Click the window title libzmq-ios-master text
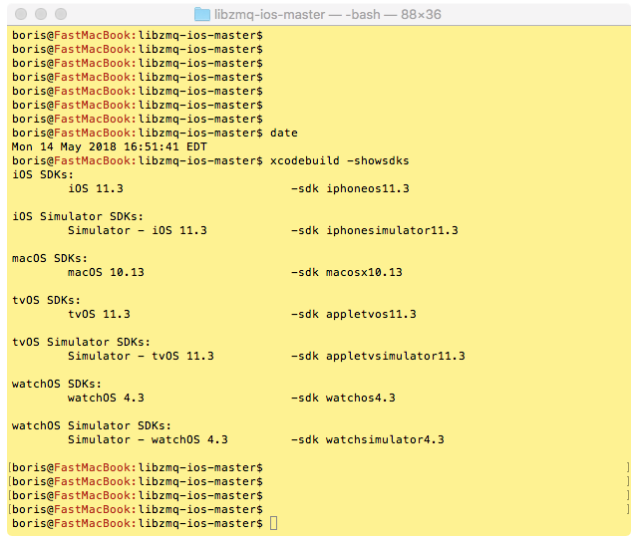 pyautogui.click(x=266, y=14)
